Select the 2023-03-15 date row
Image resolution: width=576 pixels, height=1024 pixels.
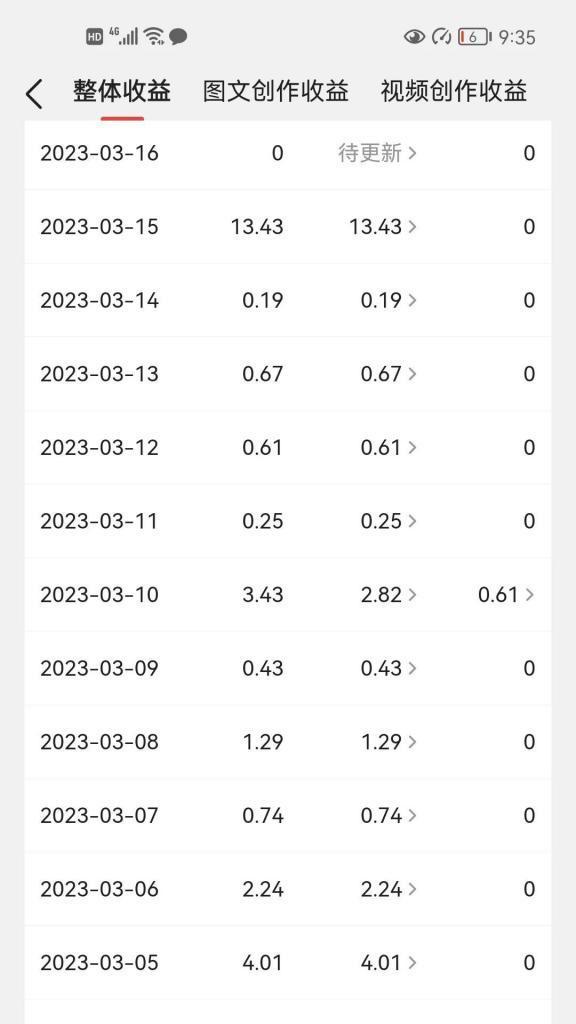pos(288,227)
